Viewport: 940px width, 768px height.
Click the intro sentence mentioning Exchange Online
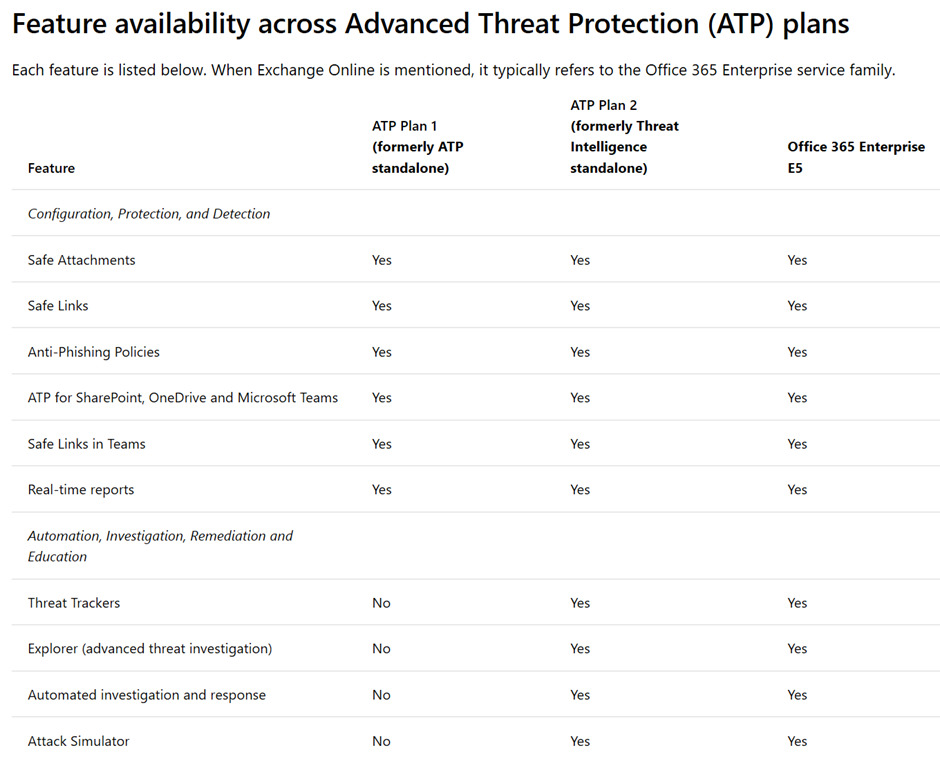pyautogui.click(x=453, y=70)
